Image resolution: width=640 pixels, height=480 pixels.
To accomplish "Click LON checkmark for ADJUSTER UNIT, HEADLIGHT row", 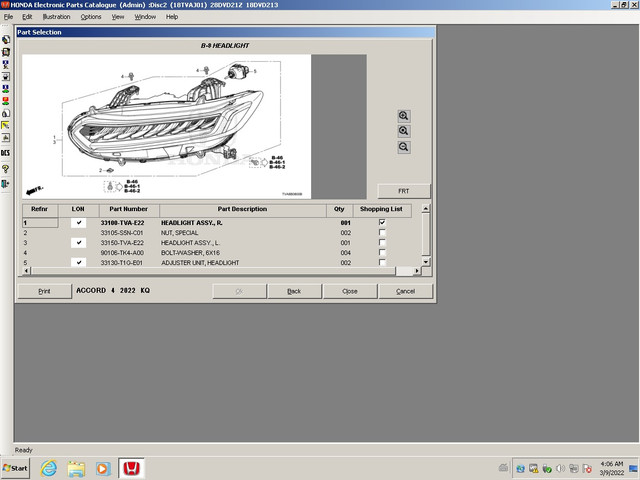I will (x=78, y=262).
